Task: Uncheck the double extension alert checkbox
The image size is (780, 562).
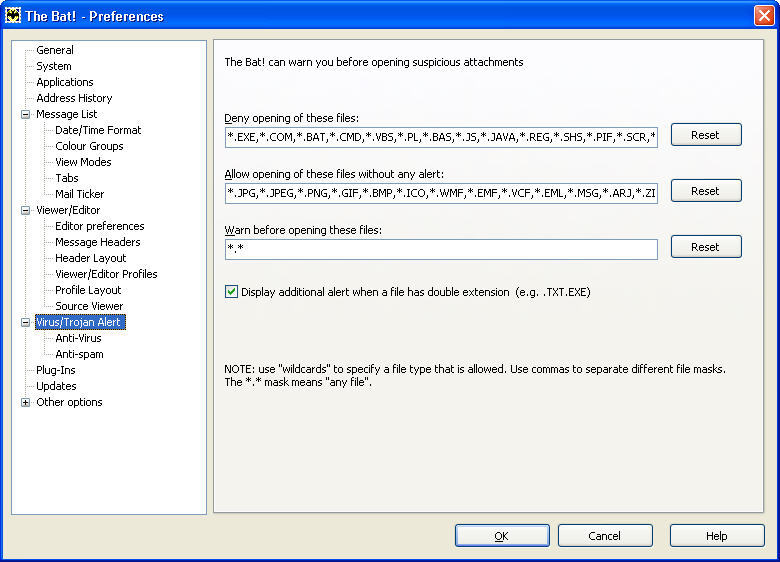Action: click(231, 292)
